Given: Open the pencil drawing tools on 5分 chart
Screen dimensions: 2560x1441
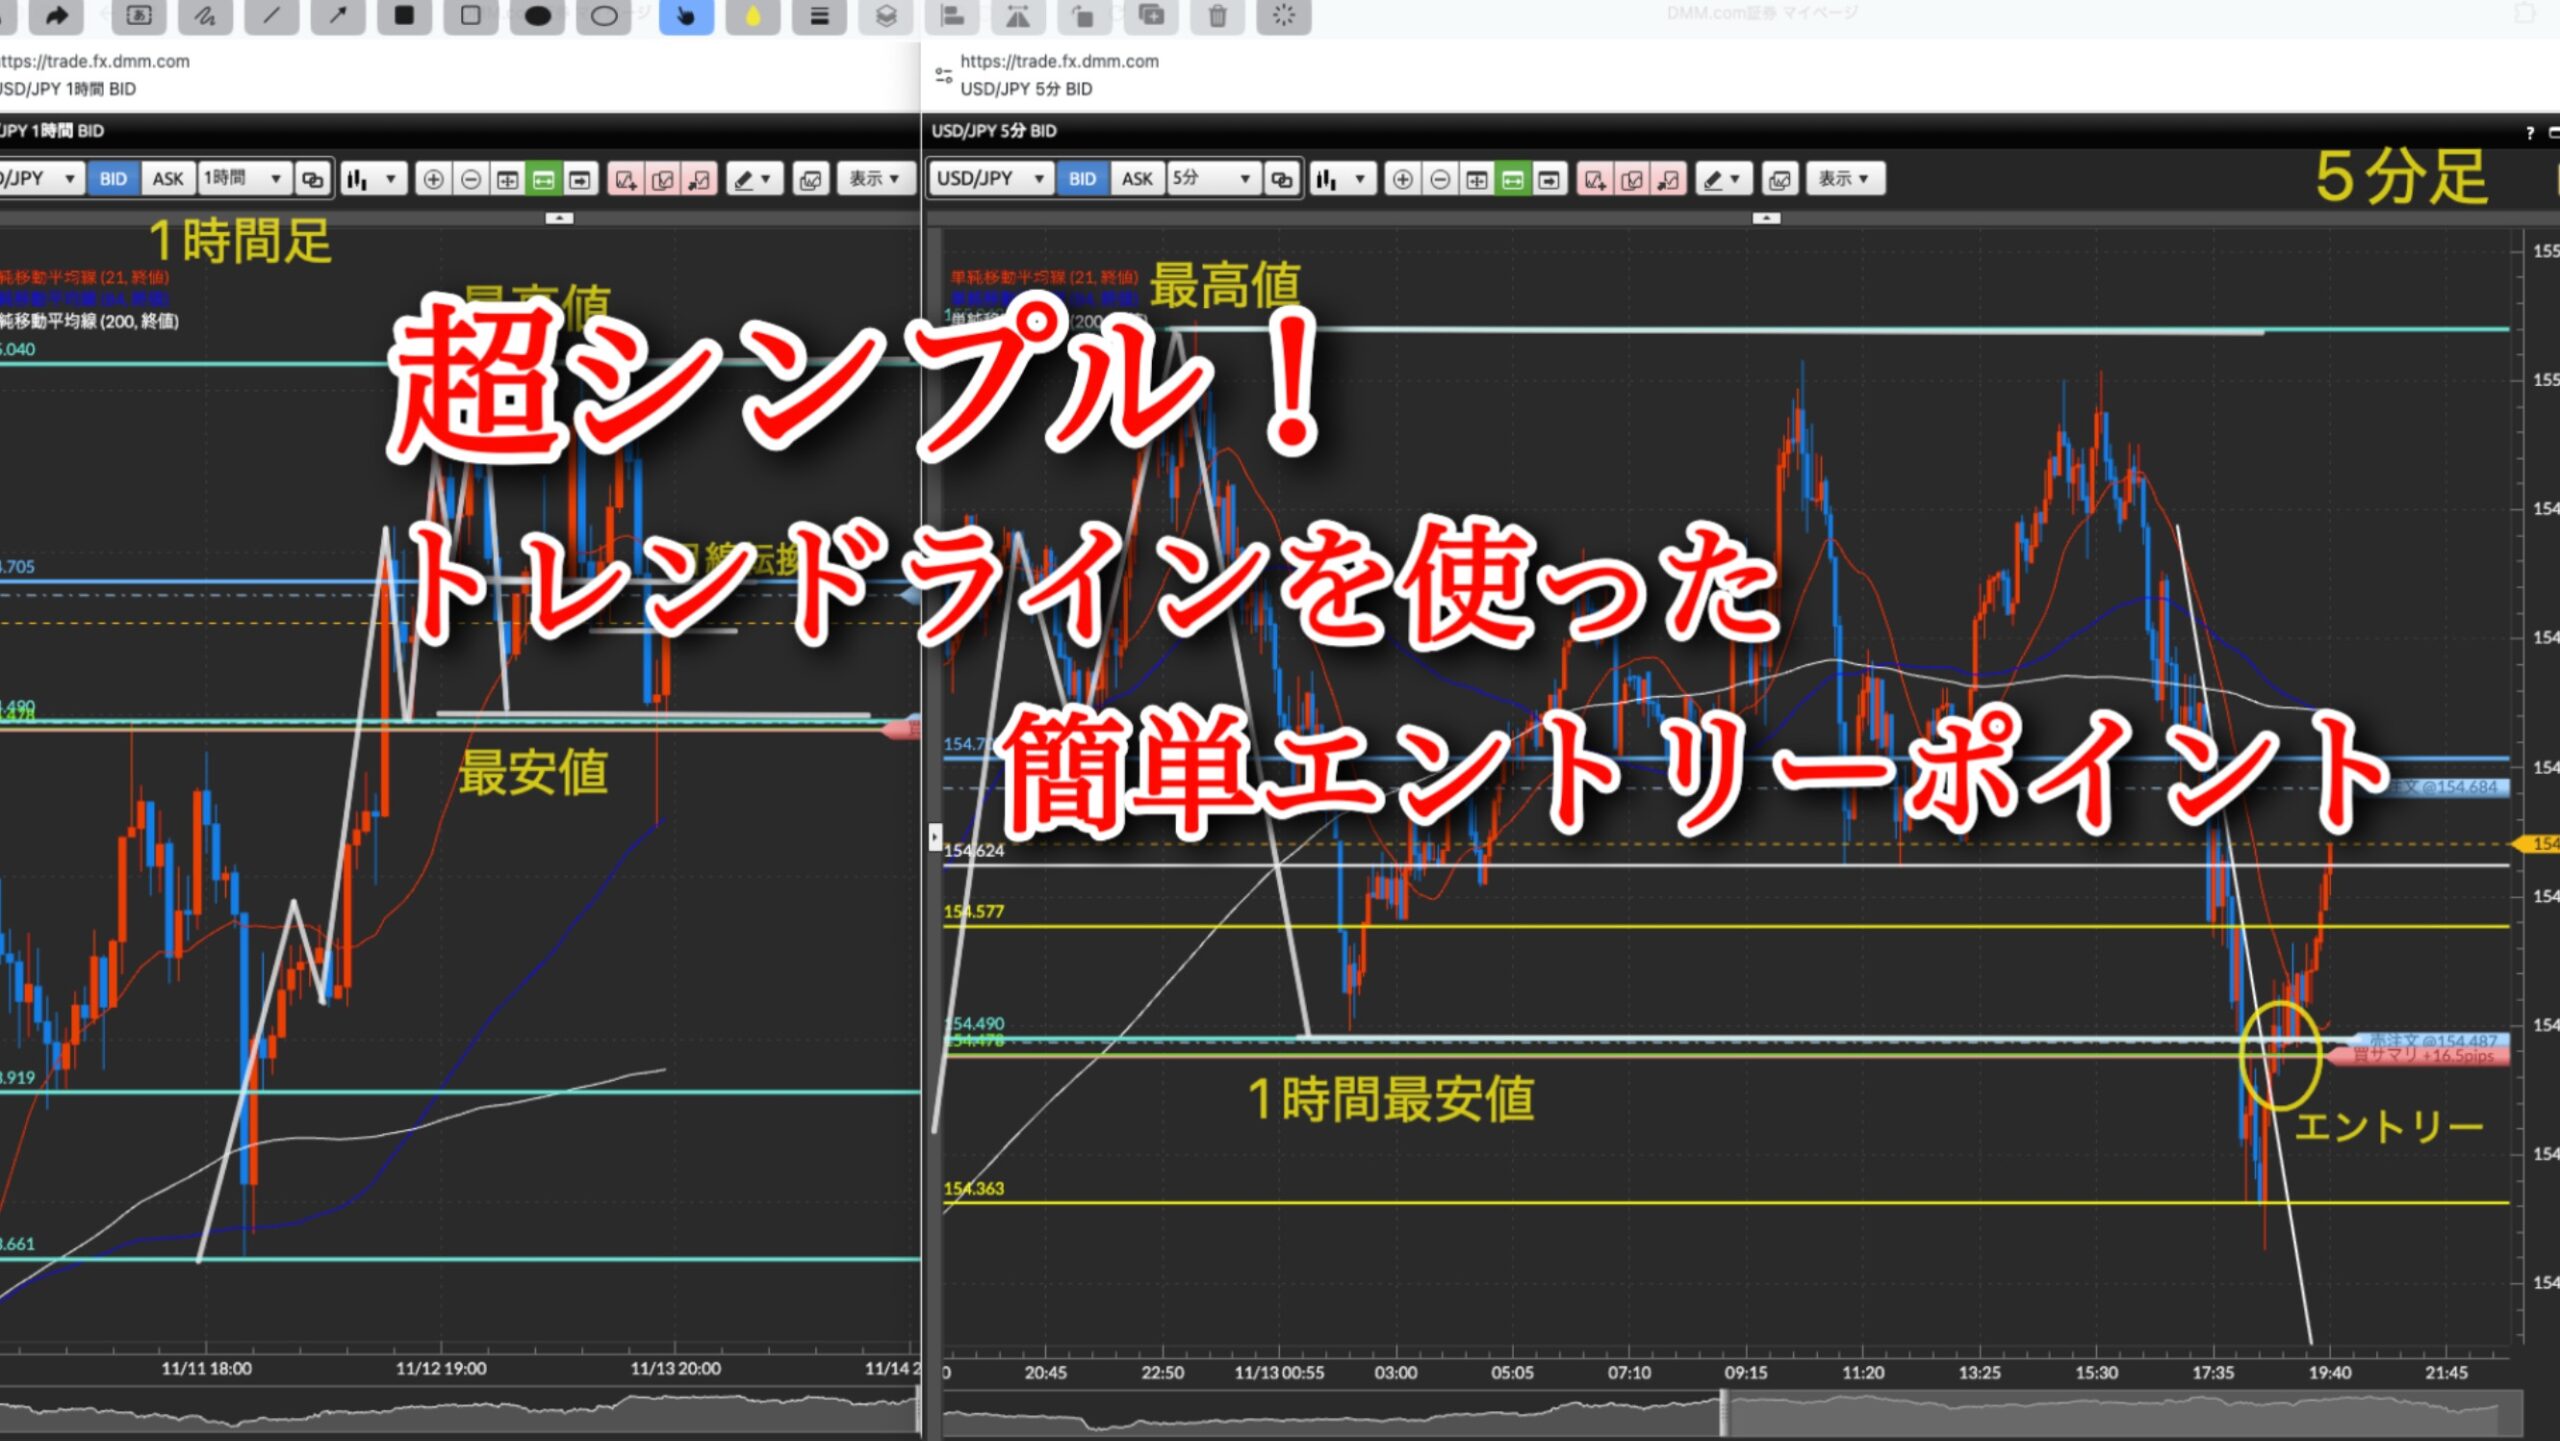Looking at the screenshot, I should pos(1722,179).
